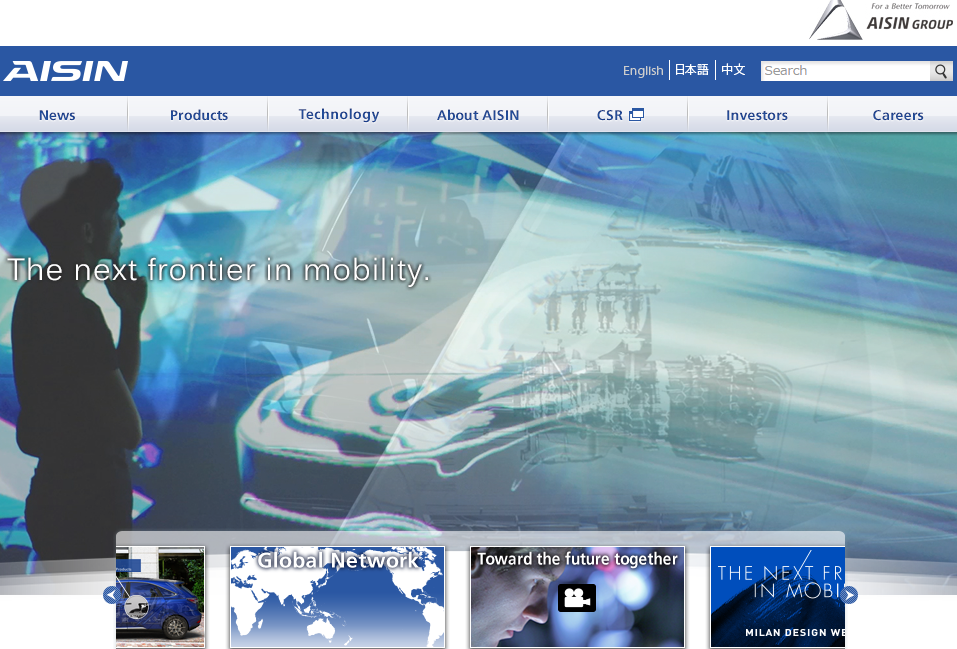Switch language to 中文
The image size is (957, 649).
[x=733, y=70]
